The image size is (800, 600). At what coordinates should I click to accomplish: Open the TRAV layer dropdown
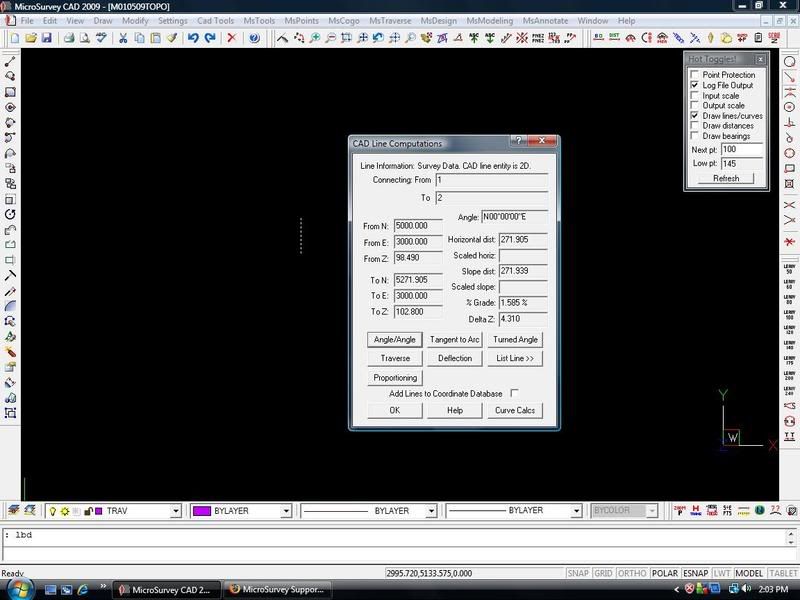(176, 511)
